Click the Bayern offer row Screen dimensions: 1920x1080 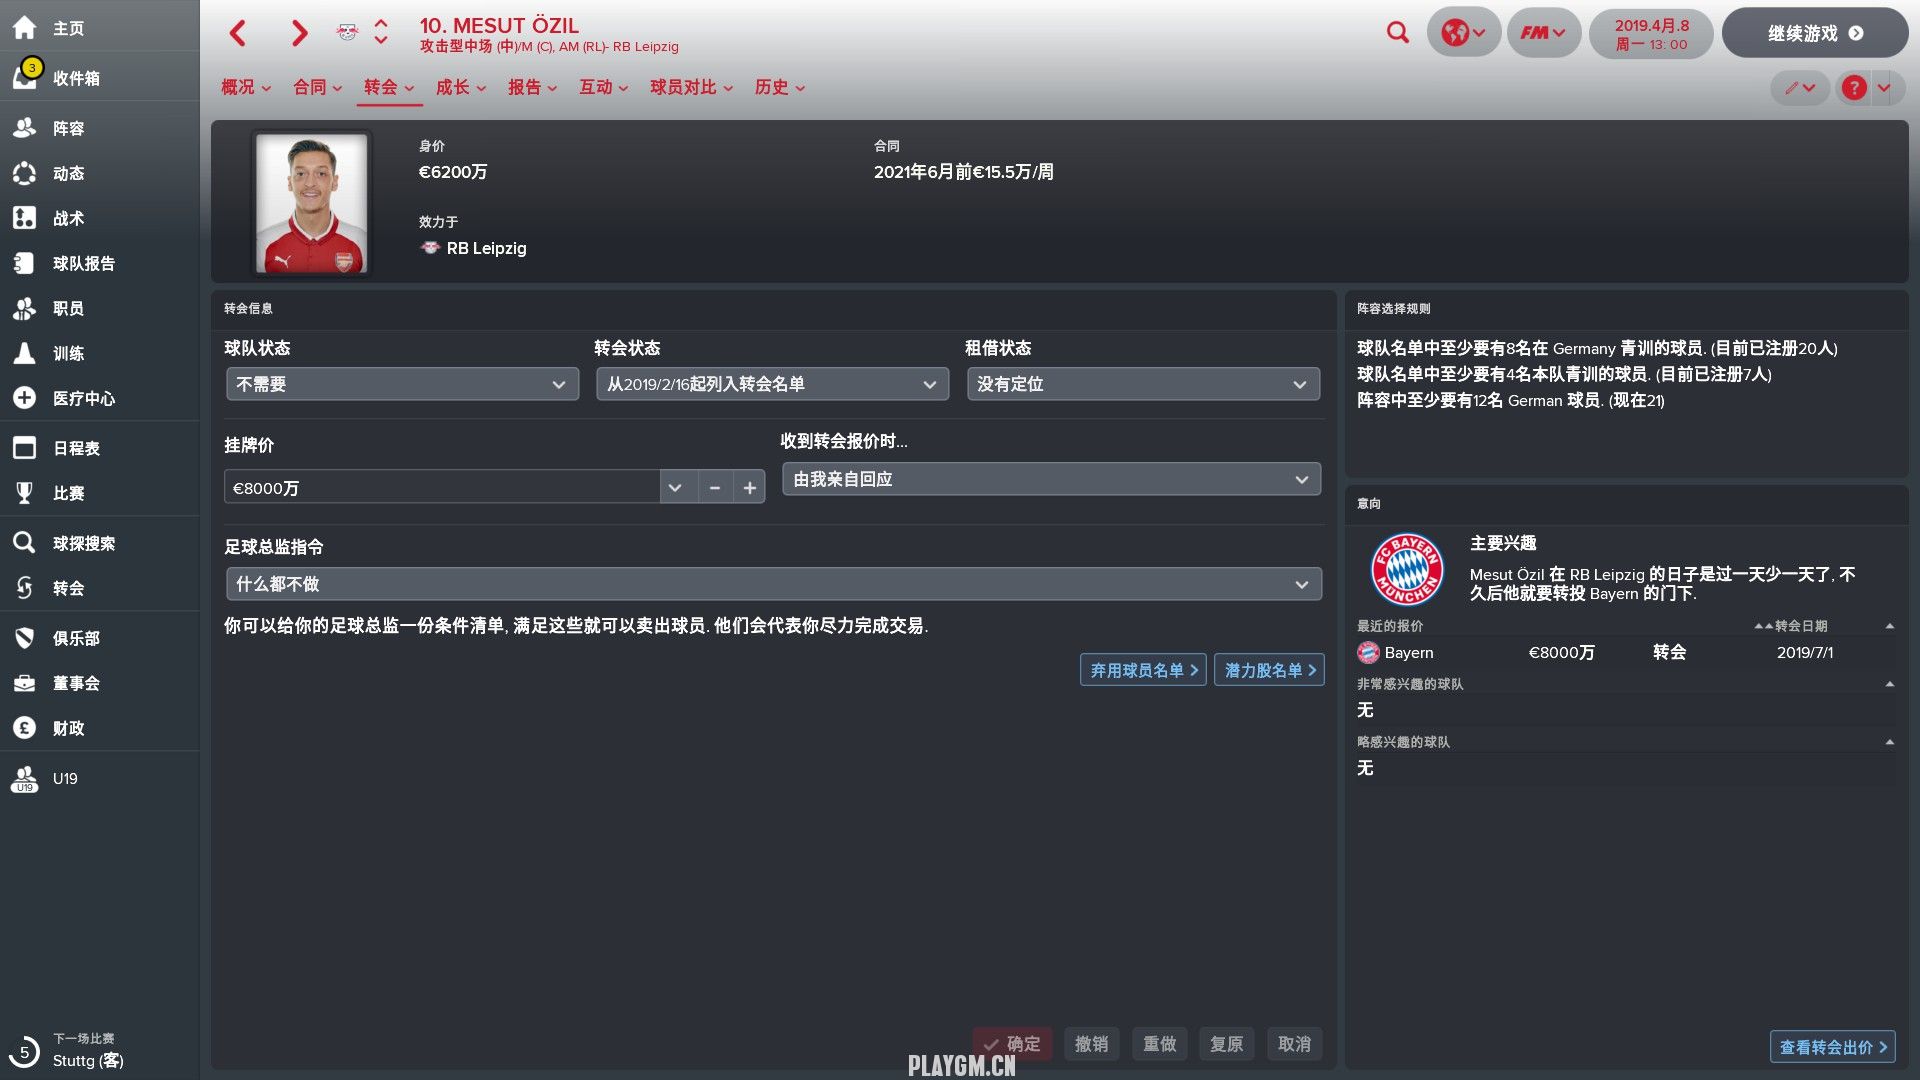coord(1625,653)
